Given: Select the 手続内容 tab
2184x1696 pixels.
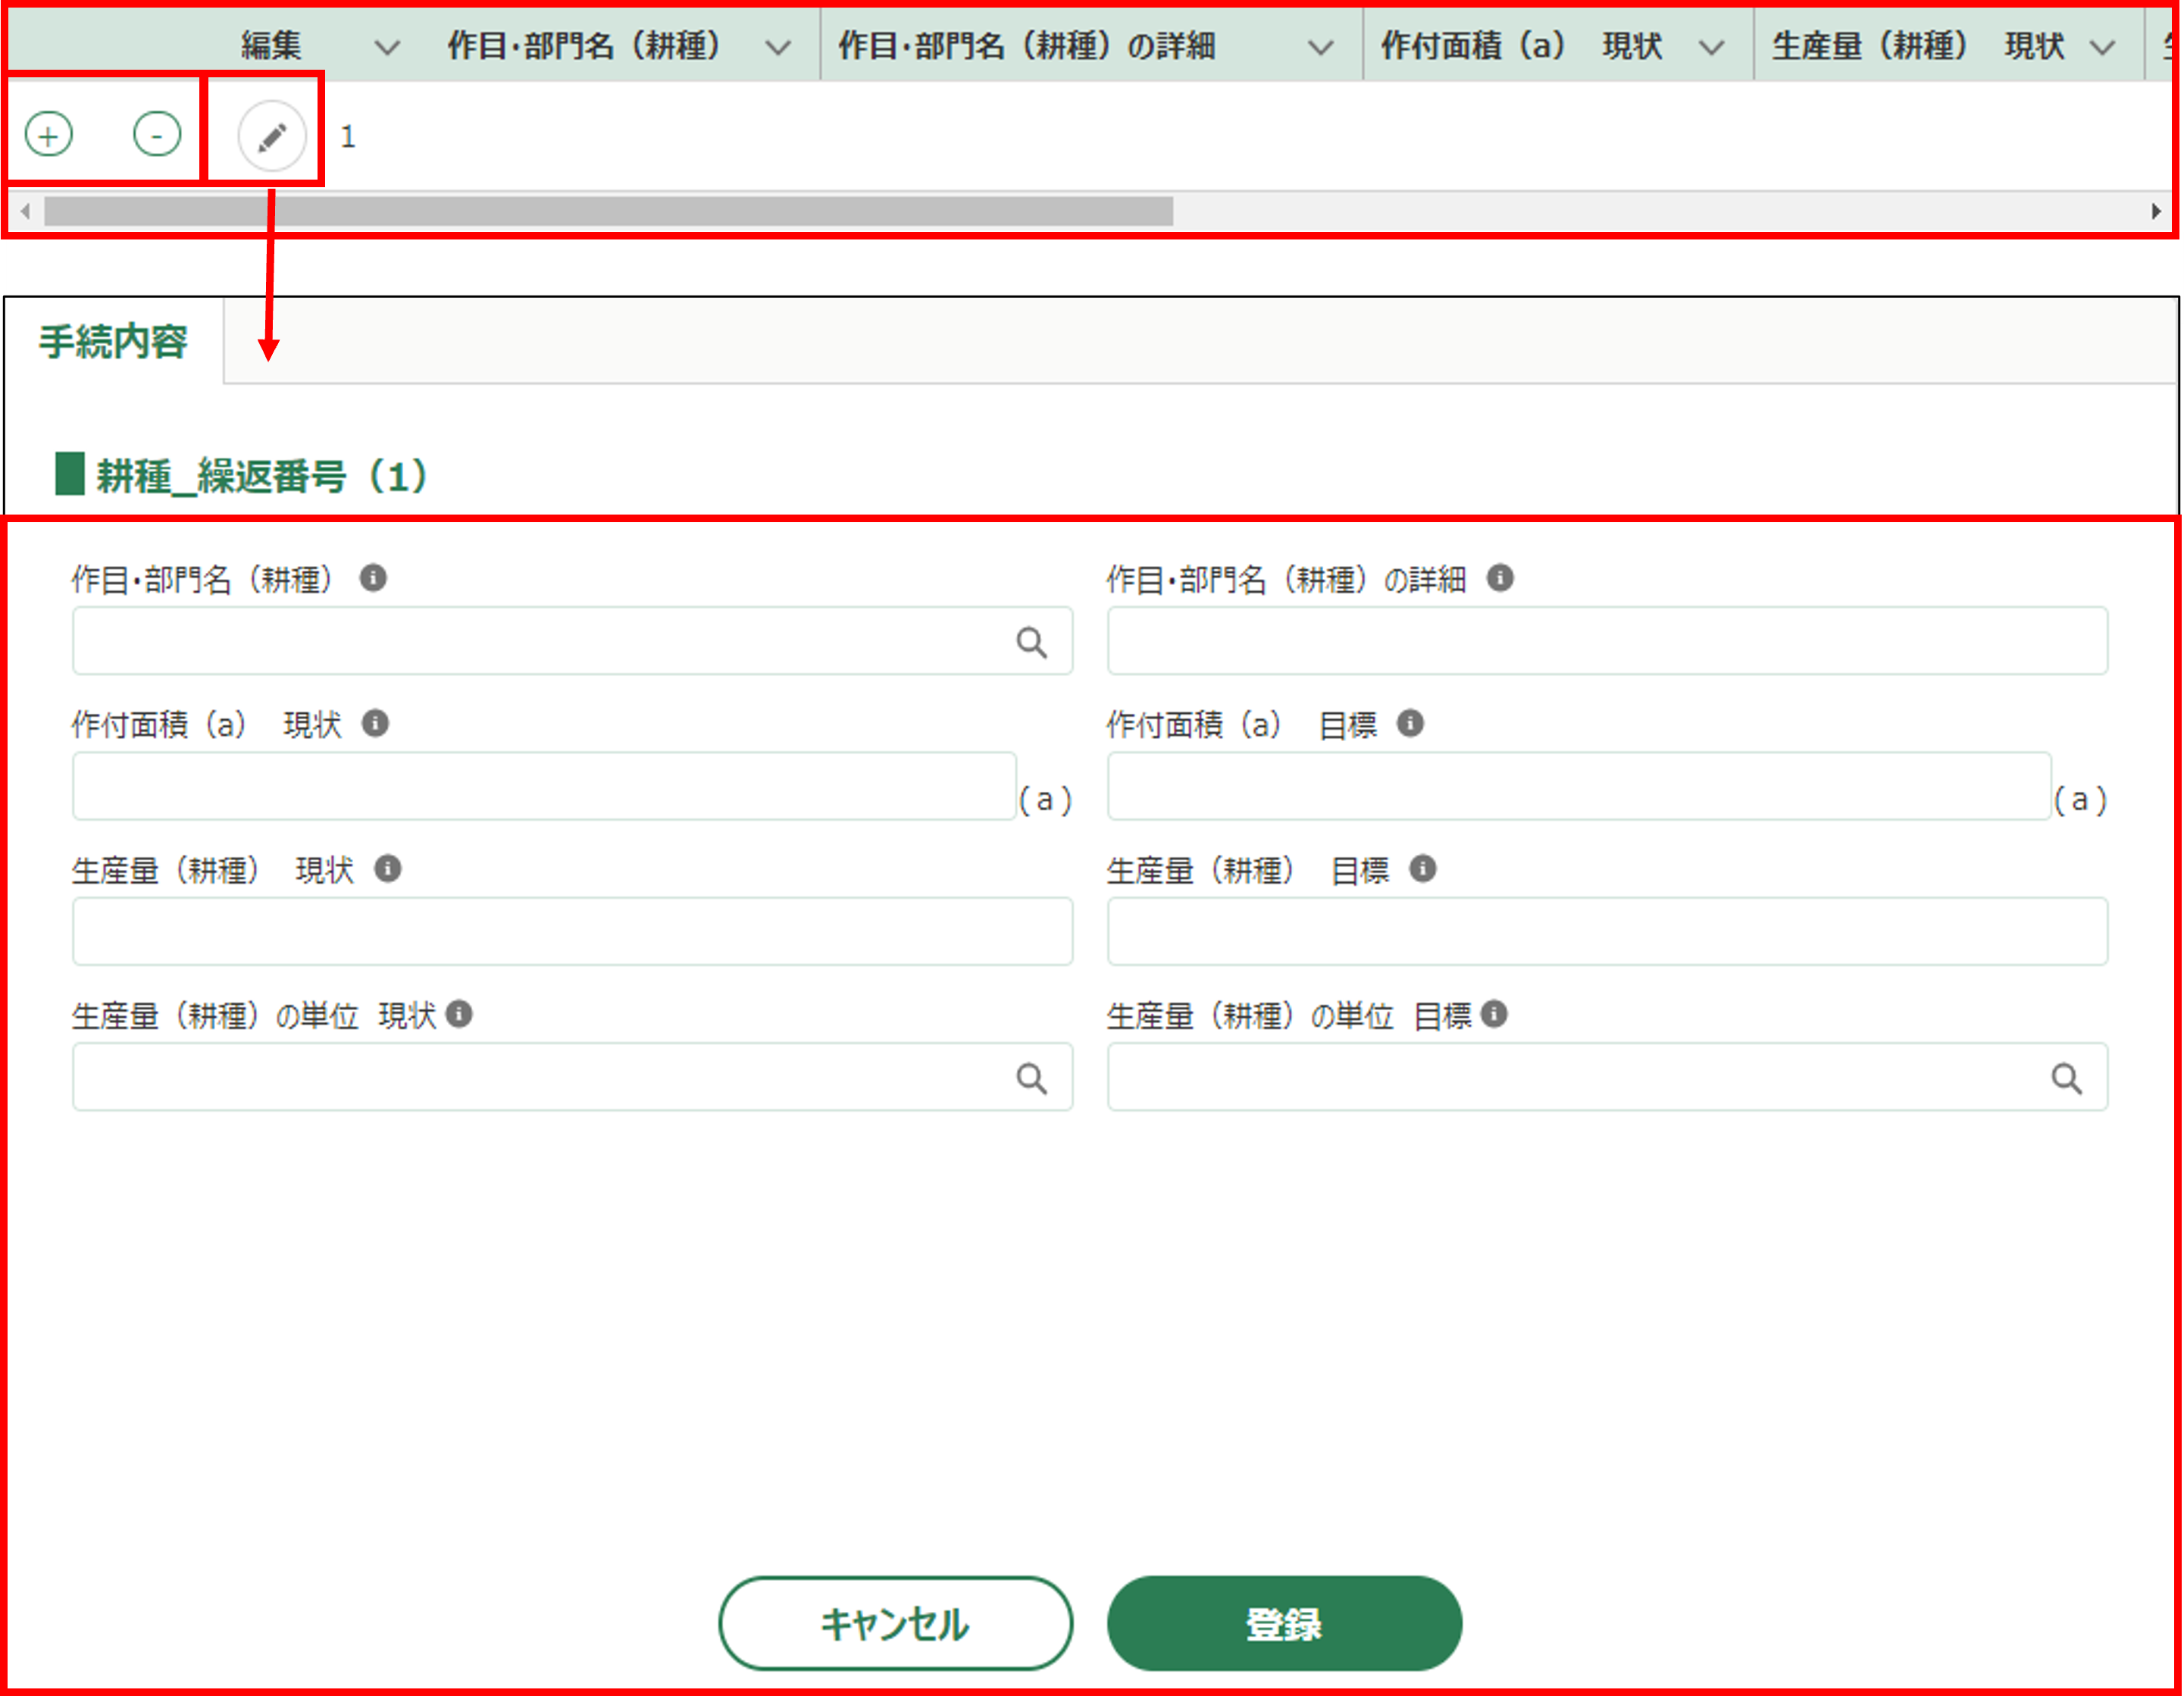Looking at the screenshot, I should (x=113, y=342).
